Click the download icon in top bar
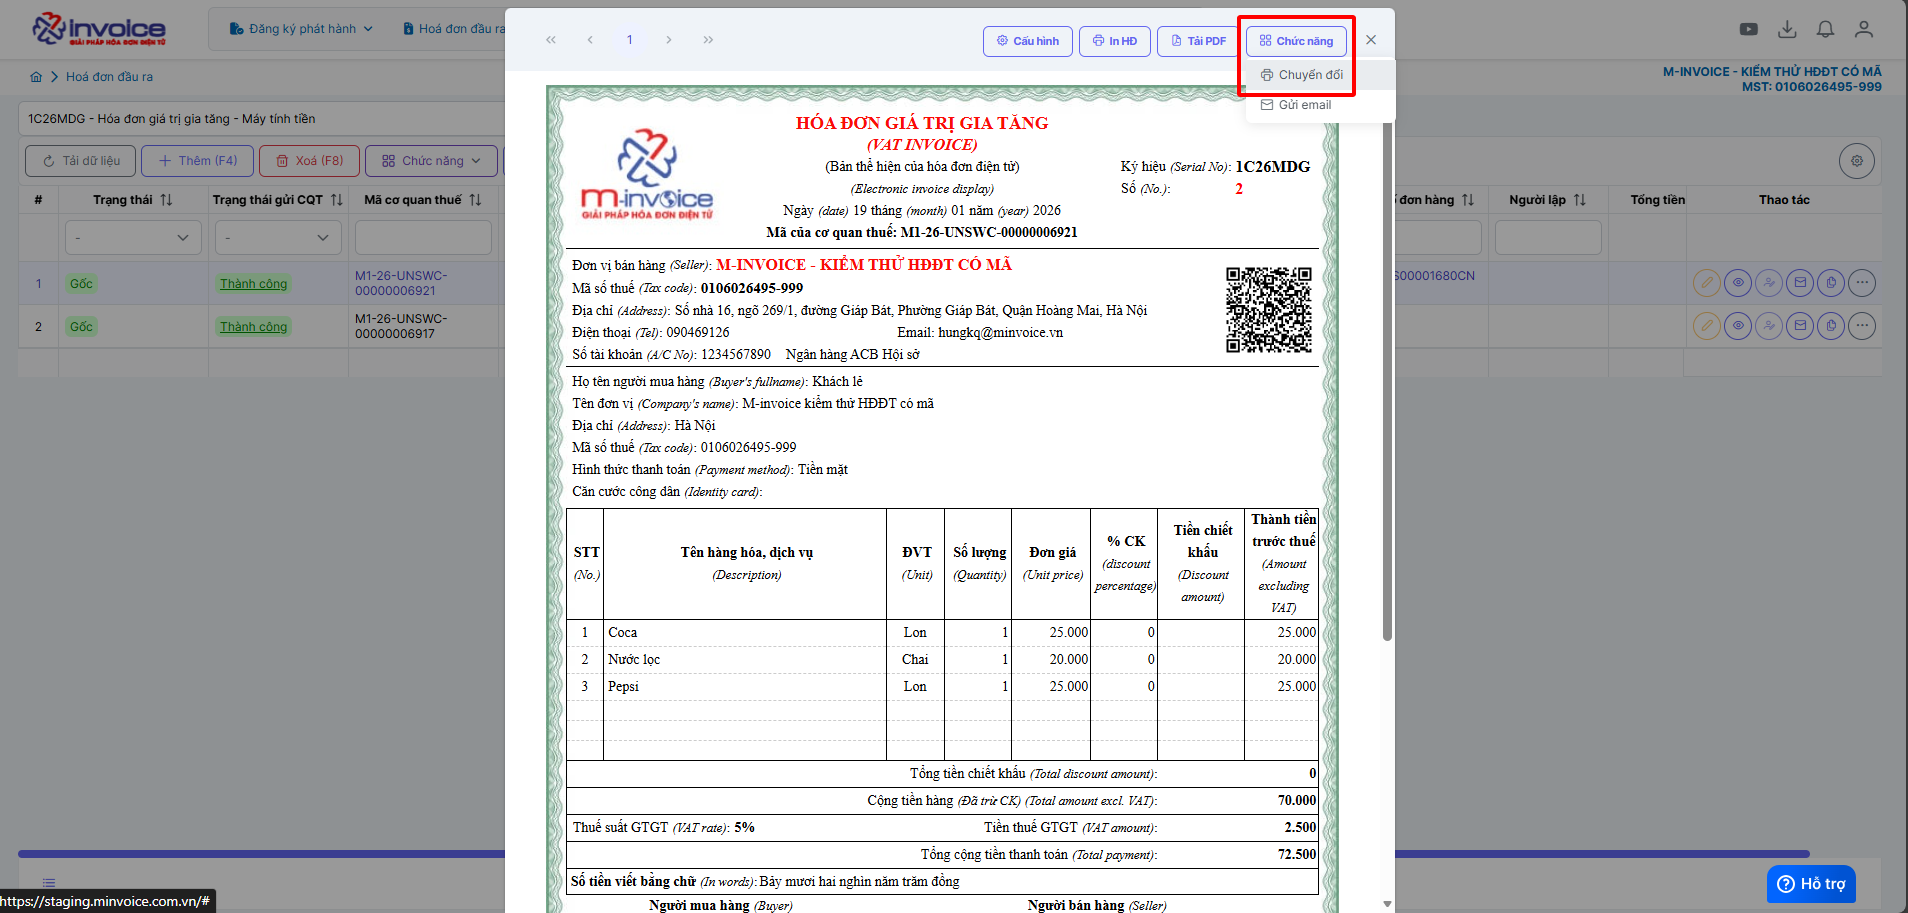The height and width of the screenshot is (913, 1908). coord(1787,30)
